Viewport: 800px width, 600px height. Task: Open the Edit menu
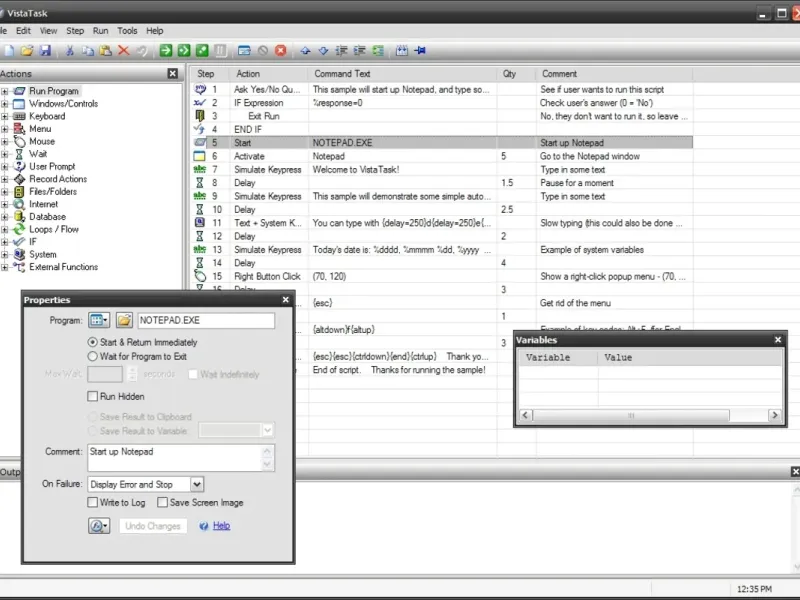[23, 31]
